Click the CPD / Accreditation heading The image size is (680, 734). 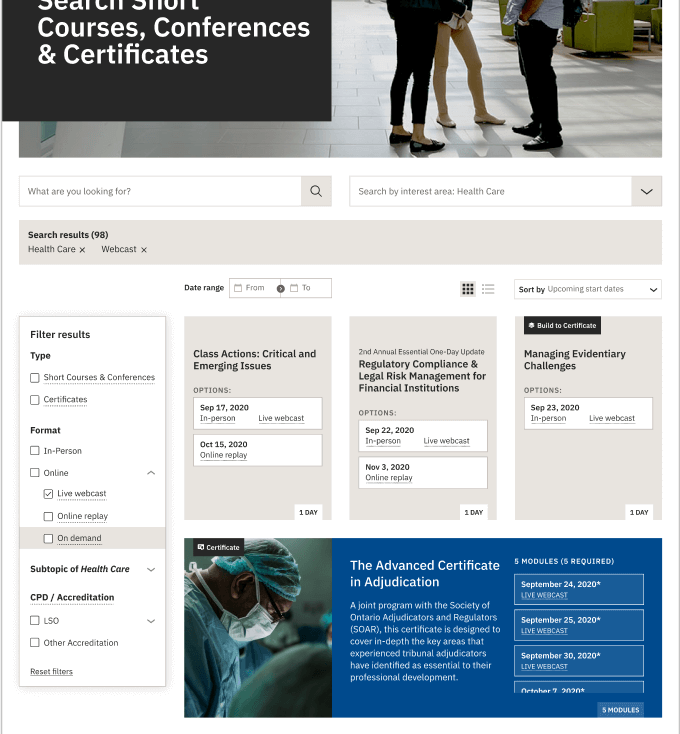tap(72, 597)
